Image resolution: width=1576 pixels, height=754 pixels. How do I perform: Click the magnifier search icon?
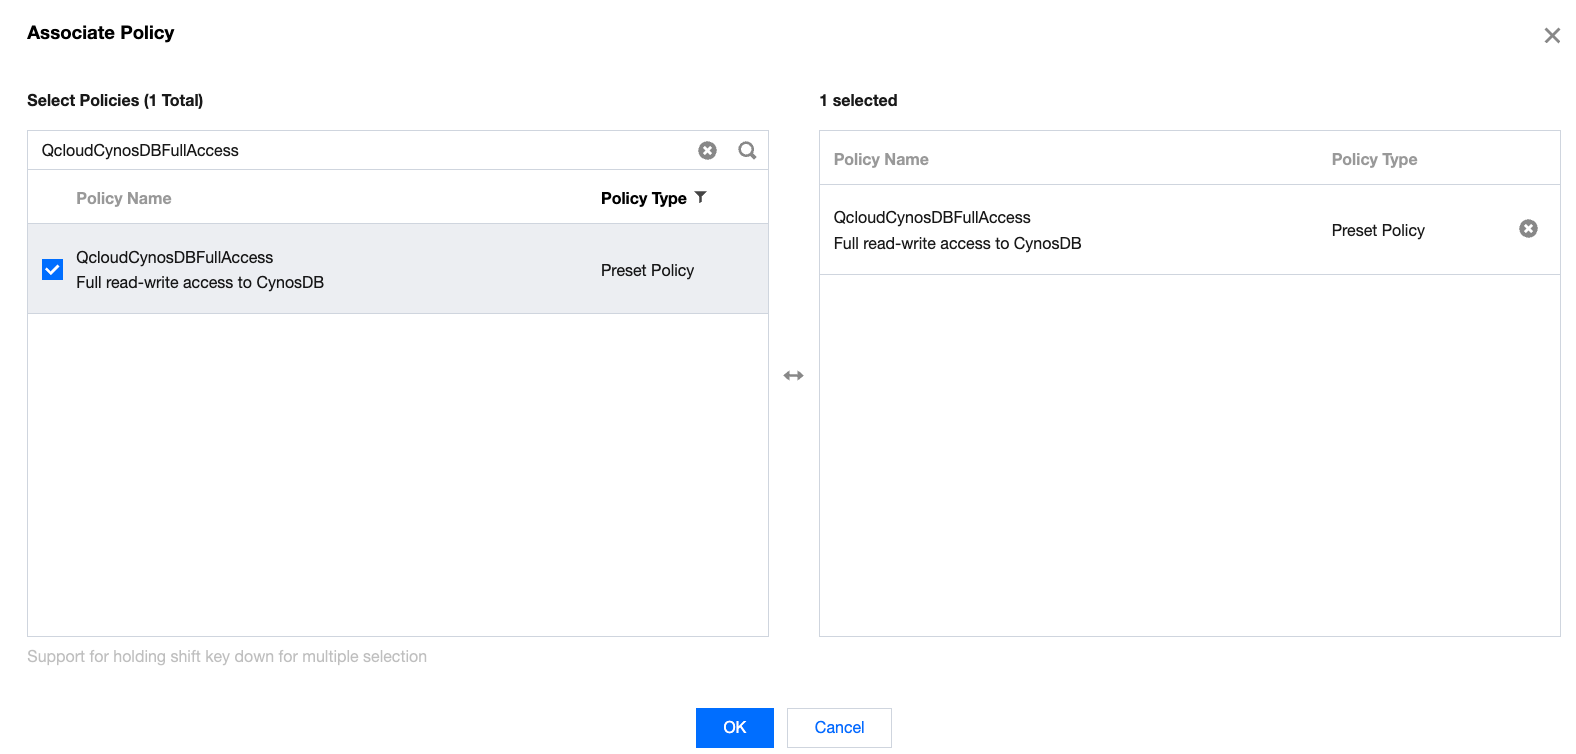click(x=747, y=150)
